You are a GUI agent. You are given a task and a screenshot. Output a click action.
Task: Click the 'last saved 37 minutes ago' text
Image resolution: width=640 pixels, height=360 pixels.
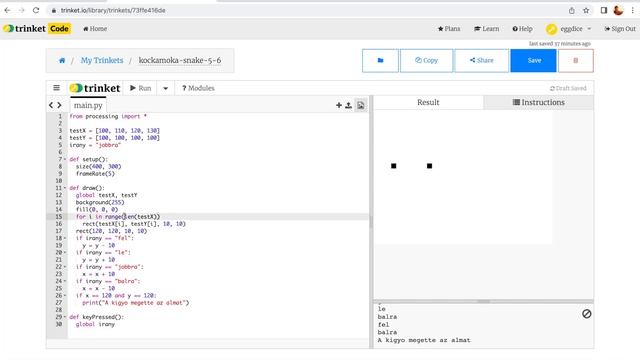tap(560, 44)
